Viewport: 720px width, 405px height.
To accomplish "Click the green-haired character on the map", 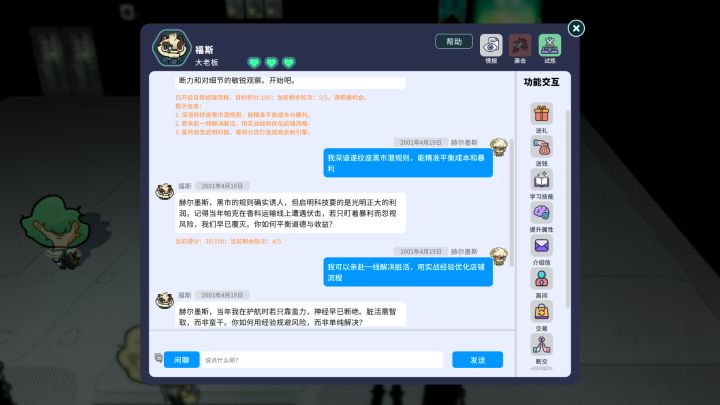I will [x=56, y=232].
